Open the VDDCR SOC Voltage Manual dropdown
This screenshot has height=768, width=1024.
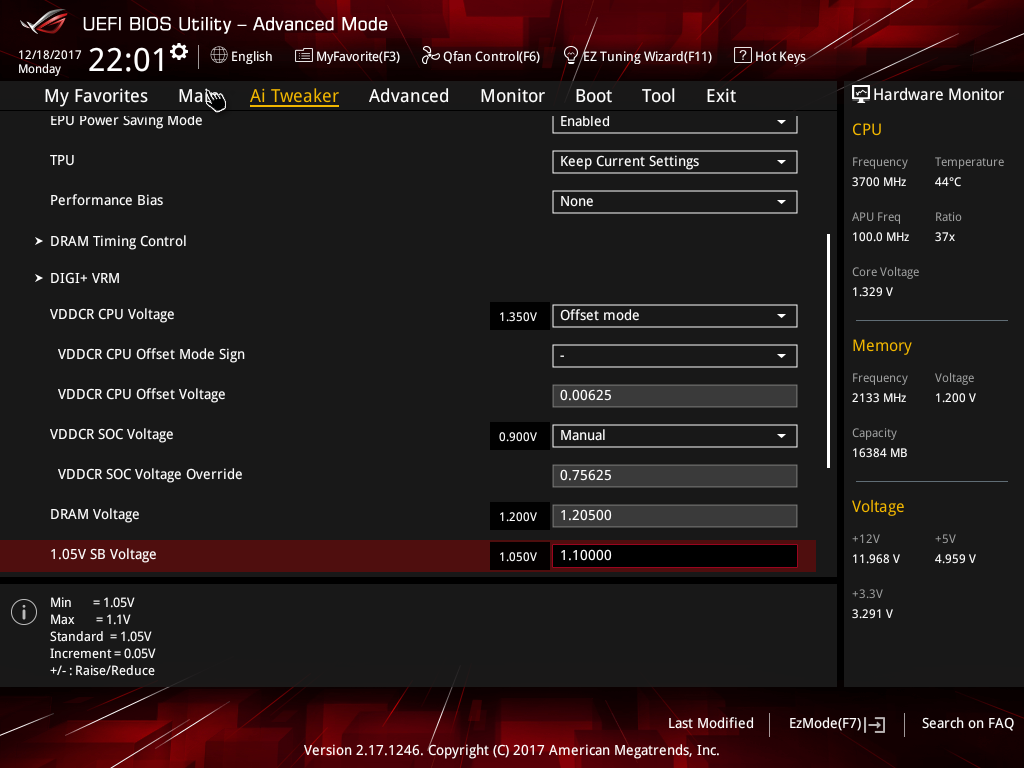(x=675, y=436)
